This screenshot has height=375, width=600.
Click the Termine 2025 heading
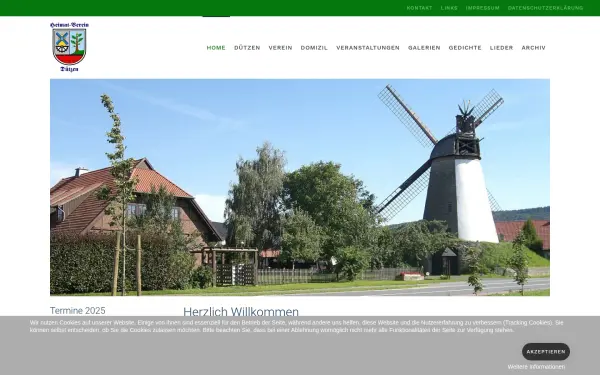78,311
